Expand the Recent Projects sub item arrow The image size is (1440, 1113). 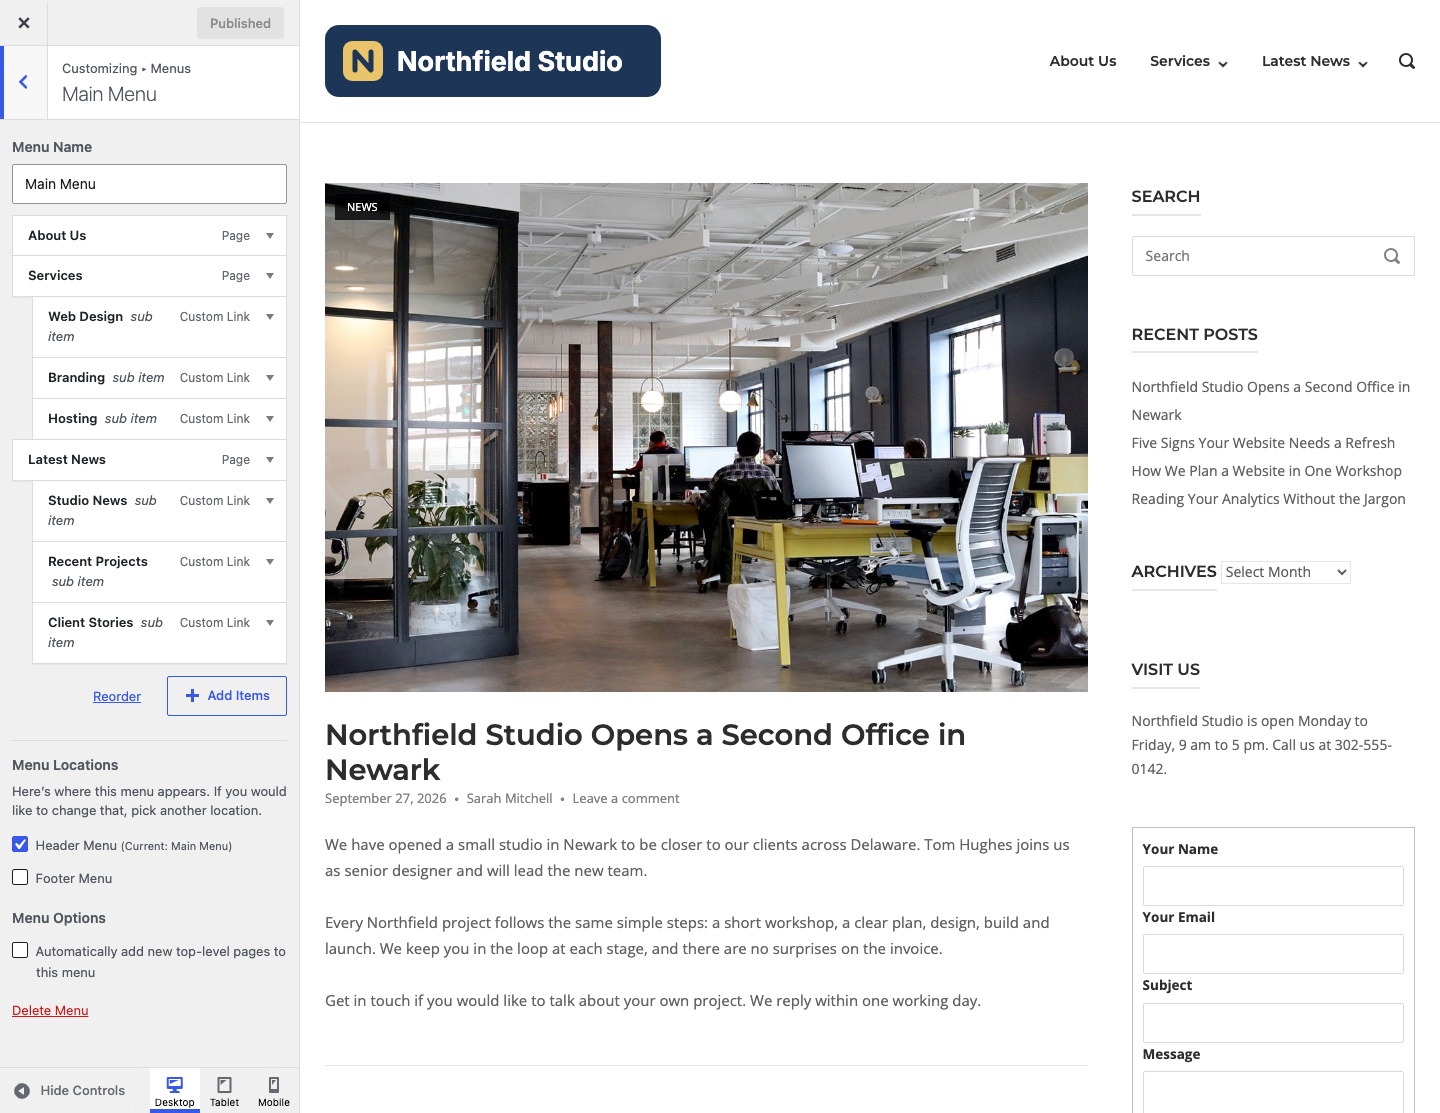pos(270,562)
